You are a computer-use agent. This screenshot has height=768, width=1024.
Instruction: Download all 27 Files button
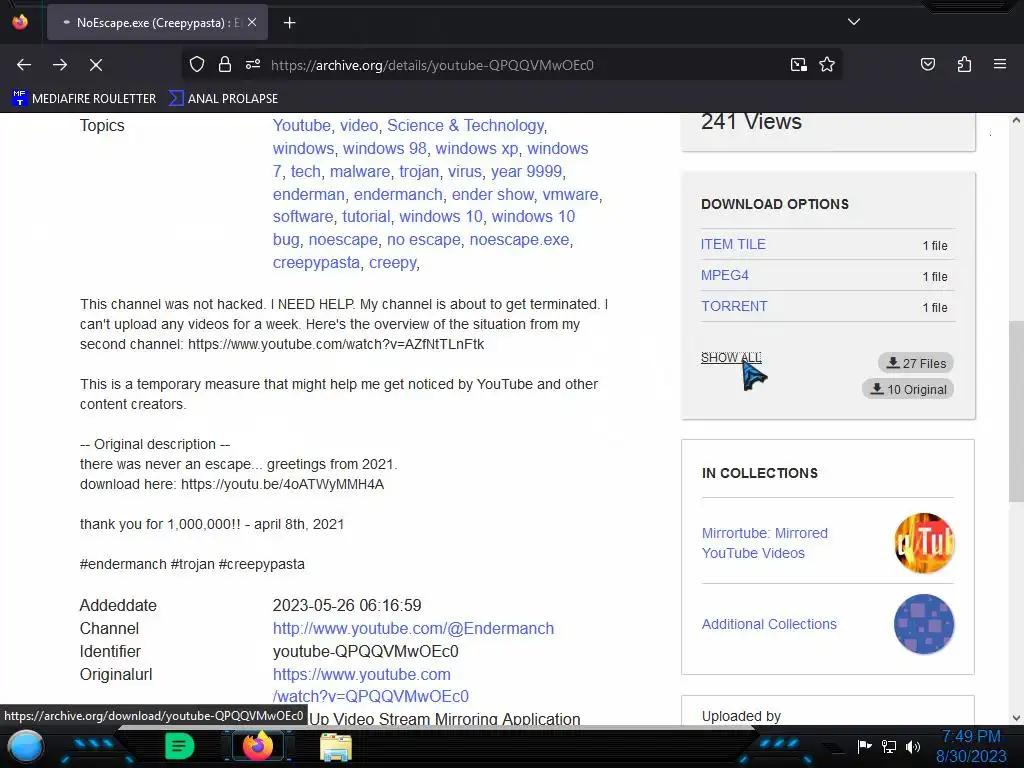click(x=916, y=362)
